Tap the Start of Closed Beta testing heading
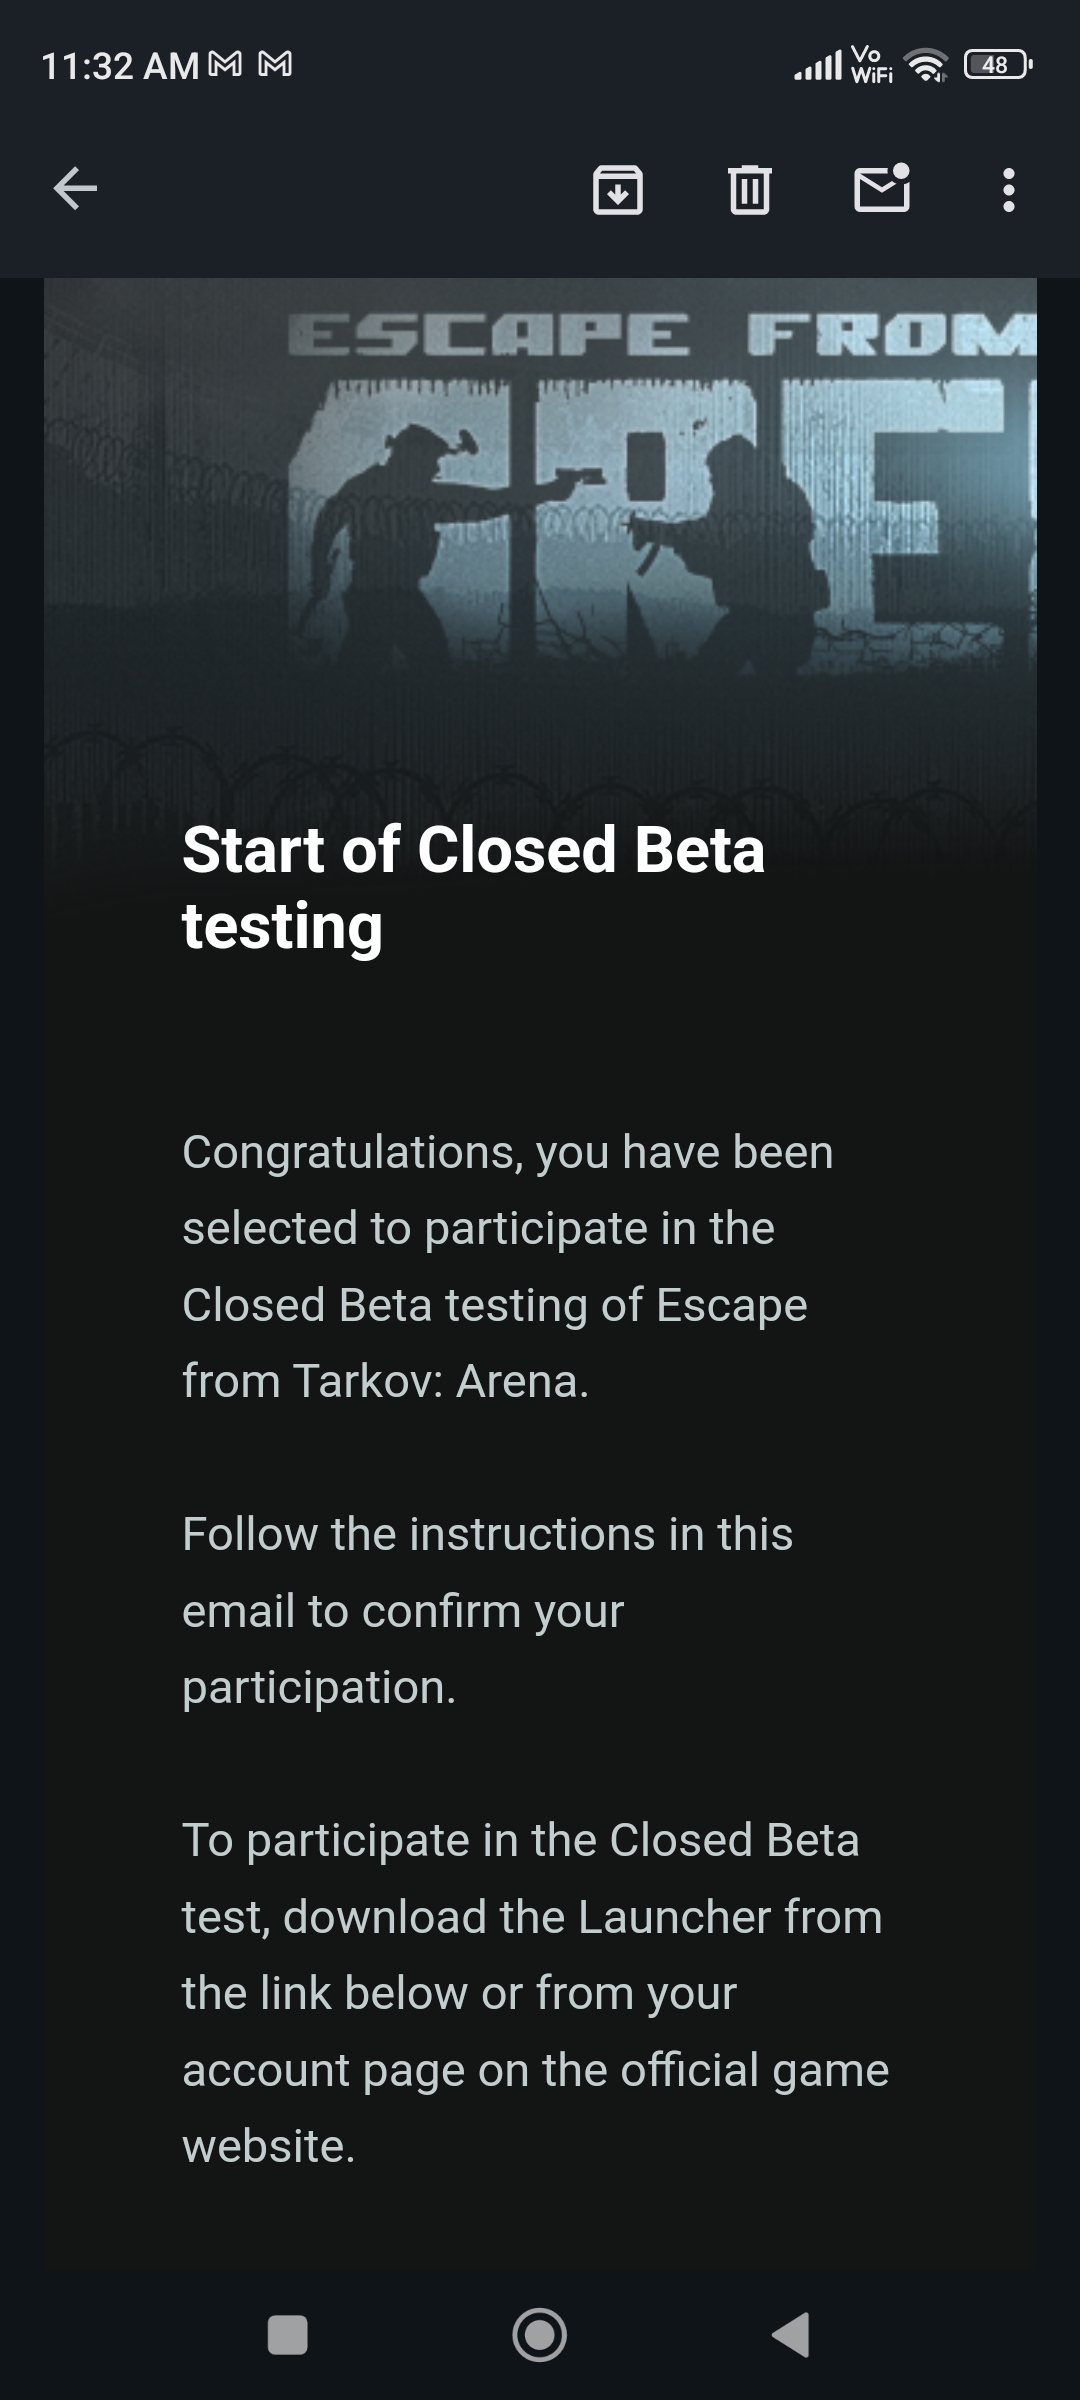1080x2400 pixels. pyautogui.click(x=473, y=888)
